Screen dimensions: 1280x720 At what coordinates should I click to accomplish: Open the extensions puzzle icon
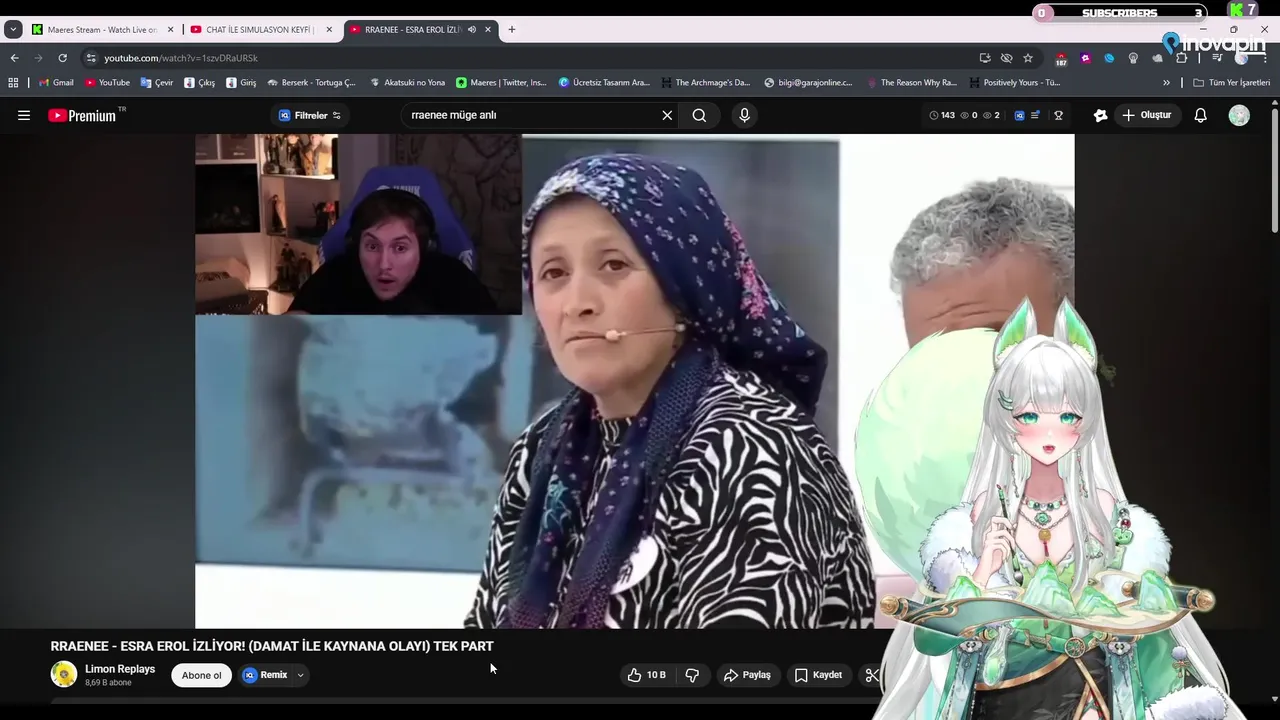click(x=1182, y=58)
